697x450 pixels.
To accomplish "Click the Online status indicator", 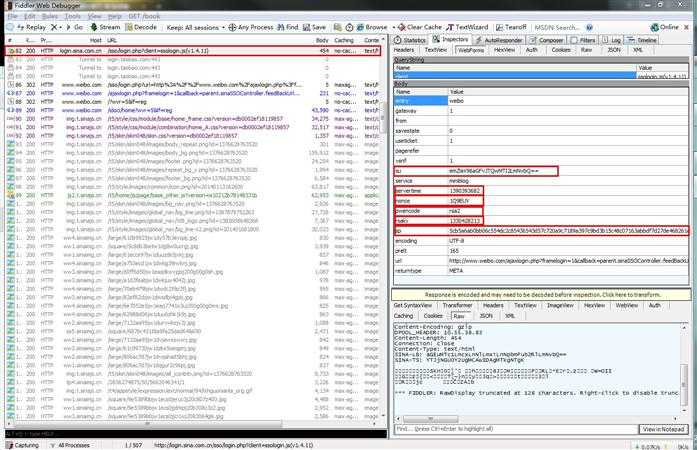I will (665, 27).
